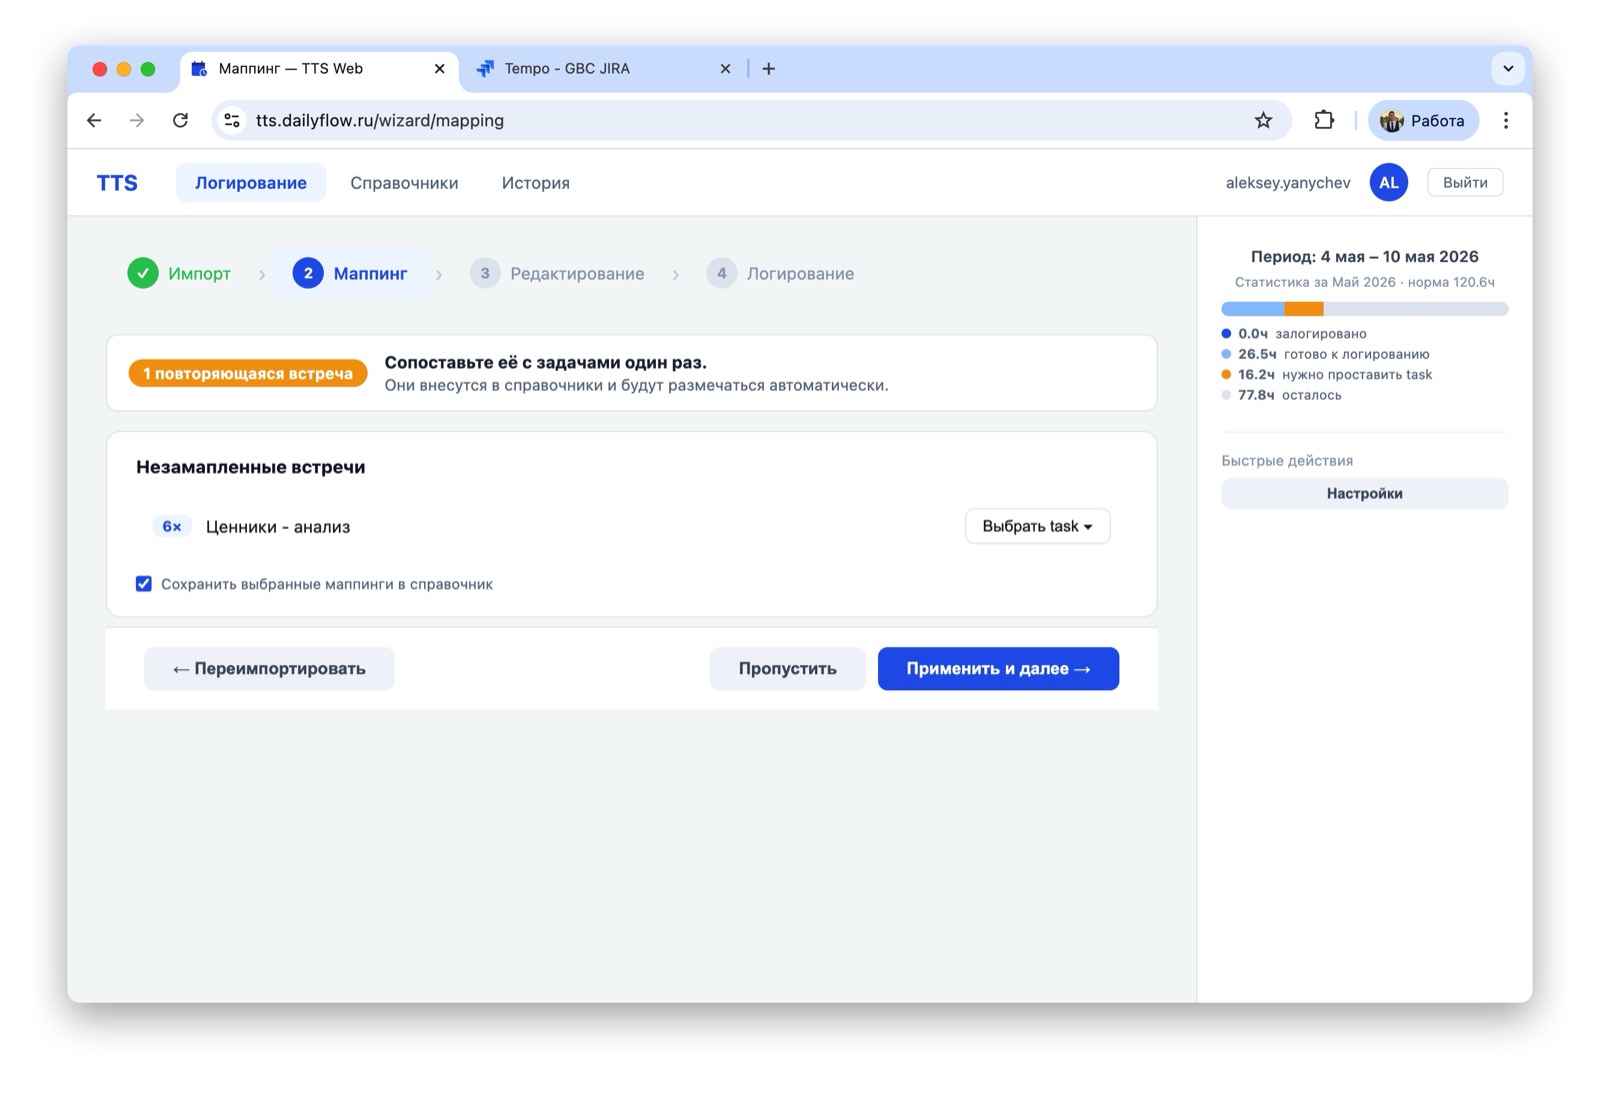Image resolution: width=1600 pixels, height=1093 pixels.
Task: Click step 3 Редактирование circle
Action: [x=485, y=273]
